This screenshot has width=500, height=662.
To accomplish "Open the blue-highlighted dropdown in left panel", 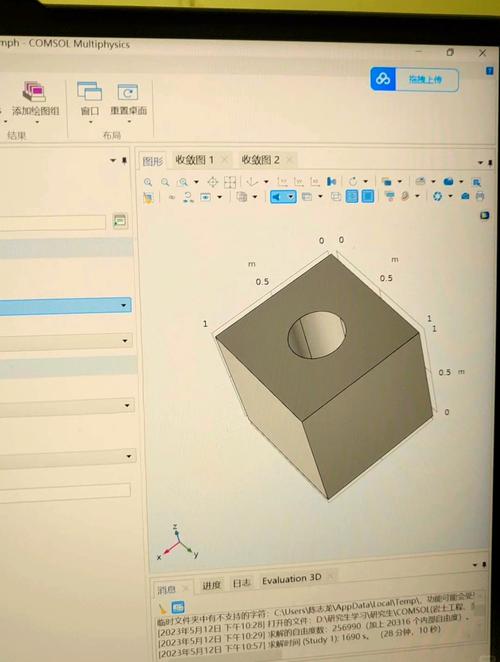I will (x=123, y=305).
